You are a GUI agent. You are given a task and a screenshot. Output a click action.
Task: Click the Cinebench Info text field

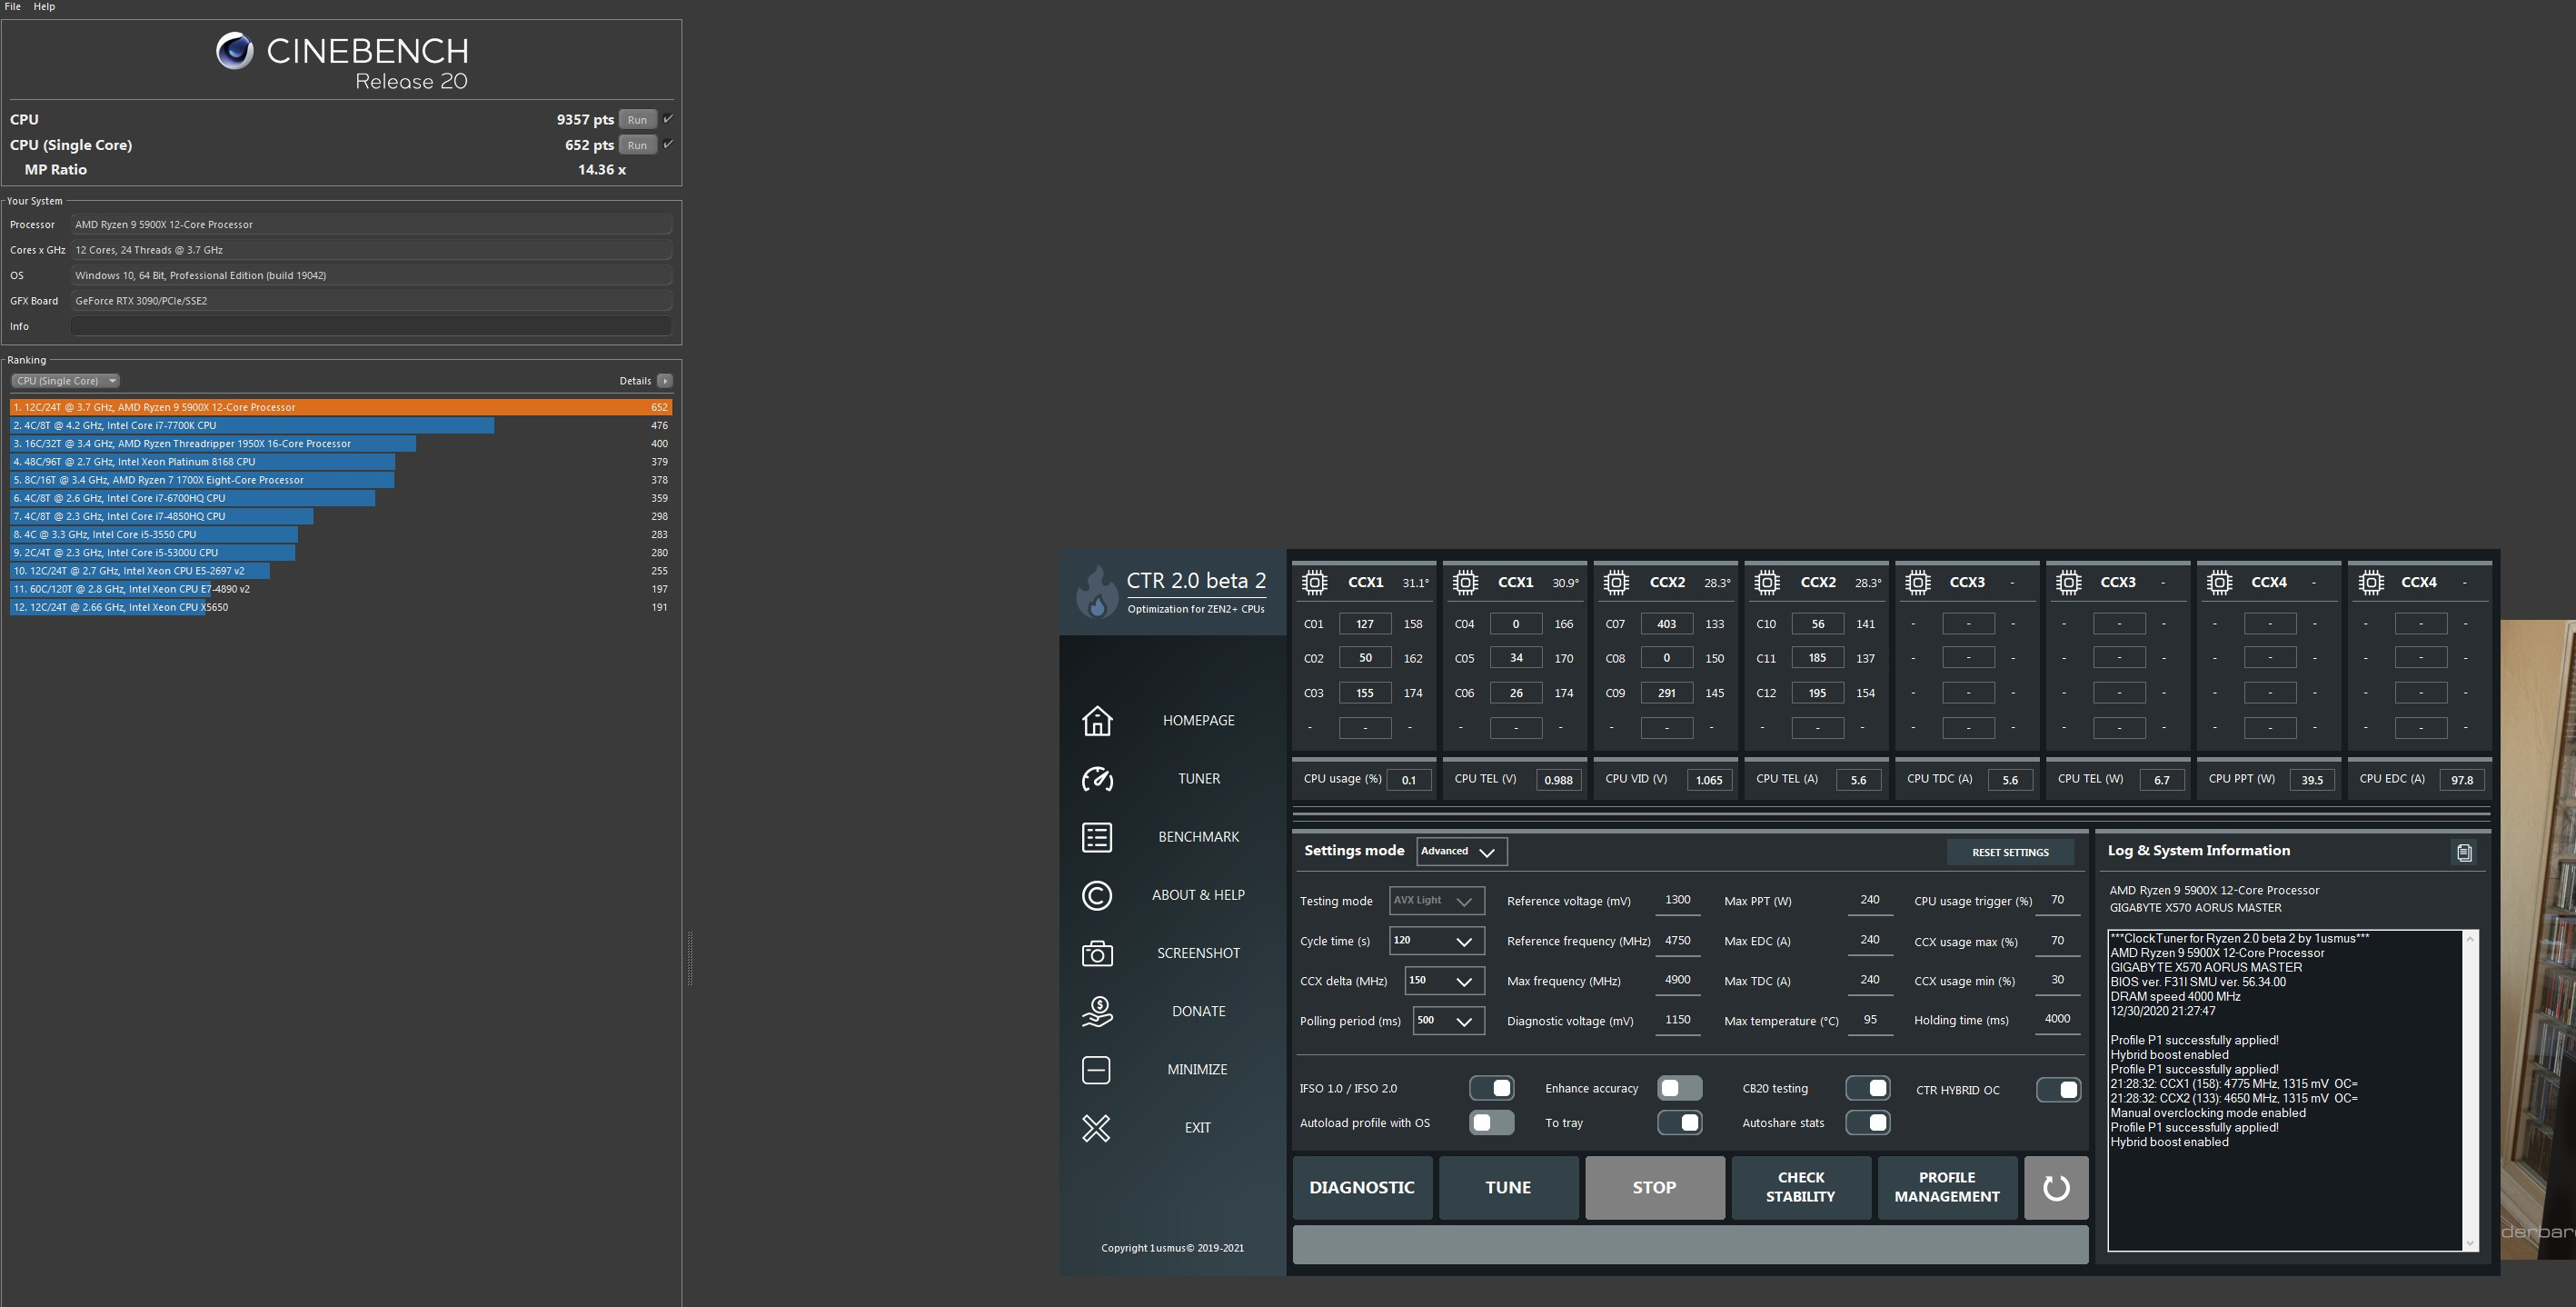[x=371, y=326]
